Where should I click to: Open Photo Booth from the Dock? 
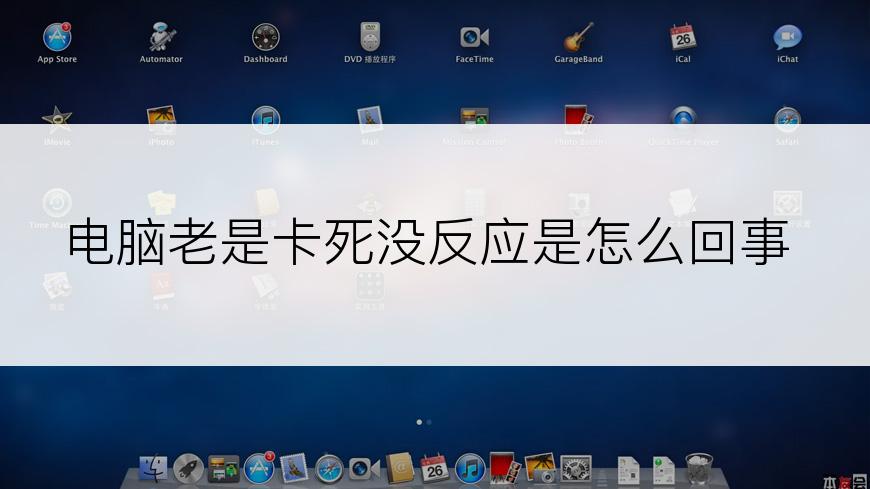tap(505, 468)
